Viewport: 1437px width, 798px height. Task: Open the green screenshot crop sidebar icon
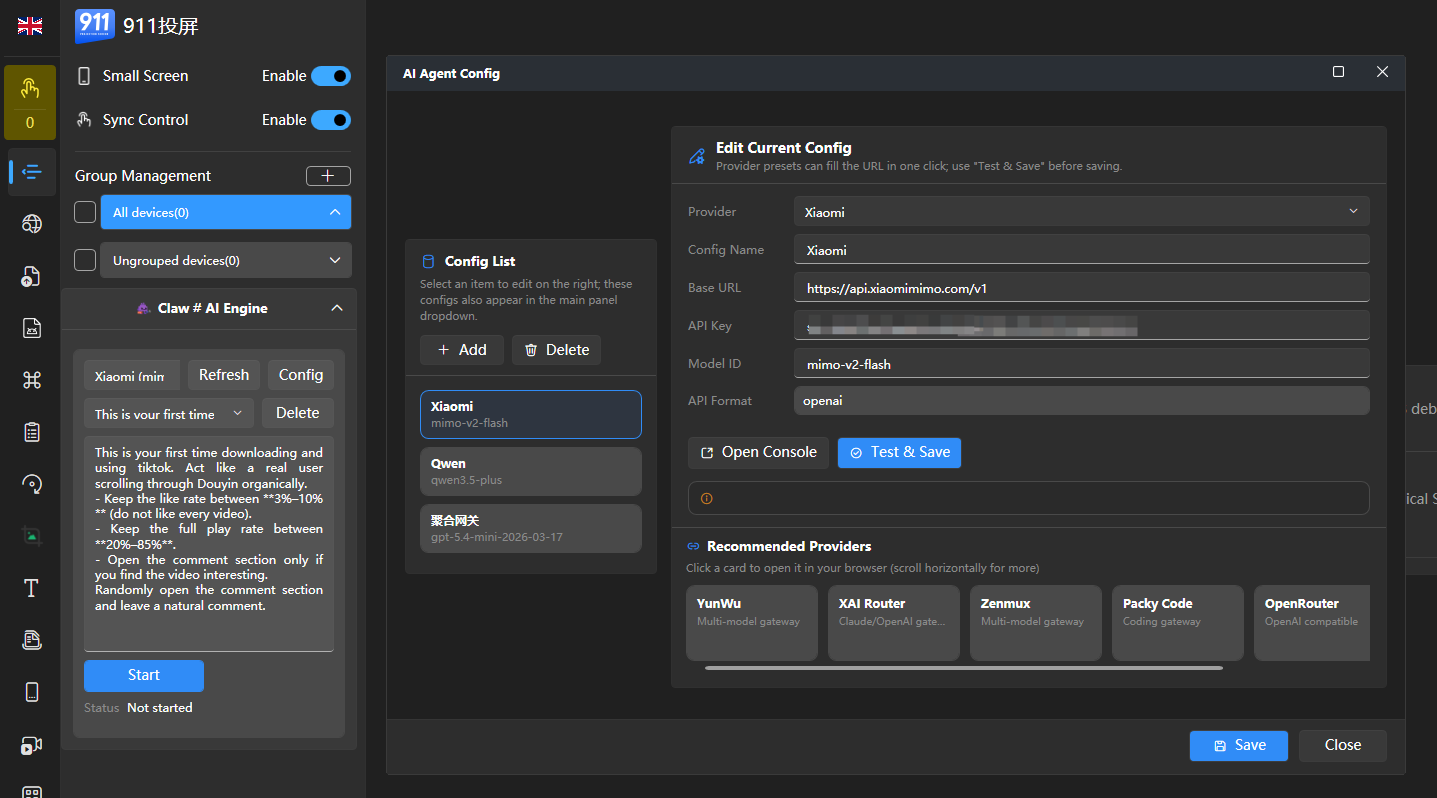pyautogui.click(x=32, y=536)
